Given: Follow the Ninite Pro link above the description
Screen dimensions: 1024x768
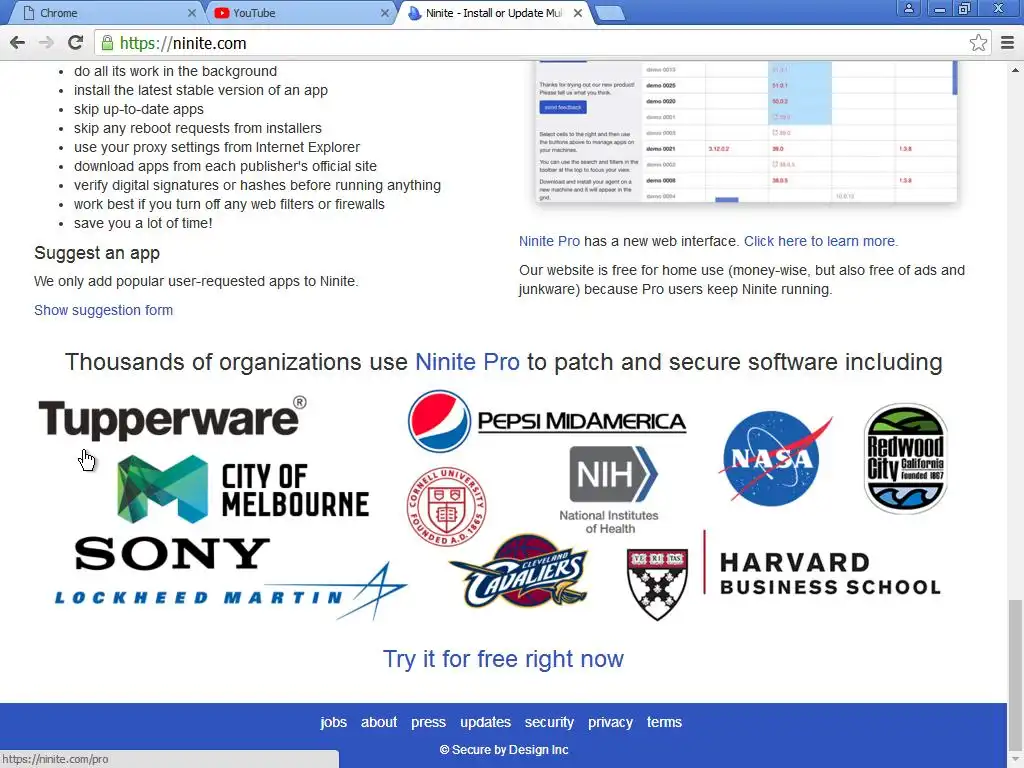Looking at the screenshot, I should pos(549,241).
